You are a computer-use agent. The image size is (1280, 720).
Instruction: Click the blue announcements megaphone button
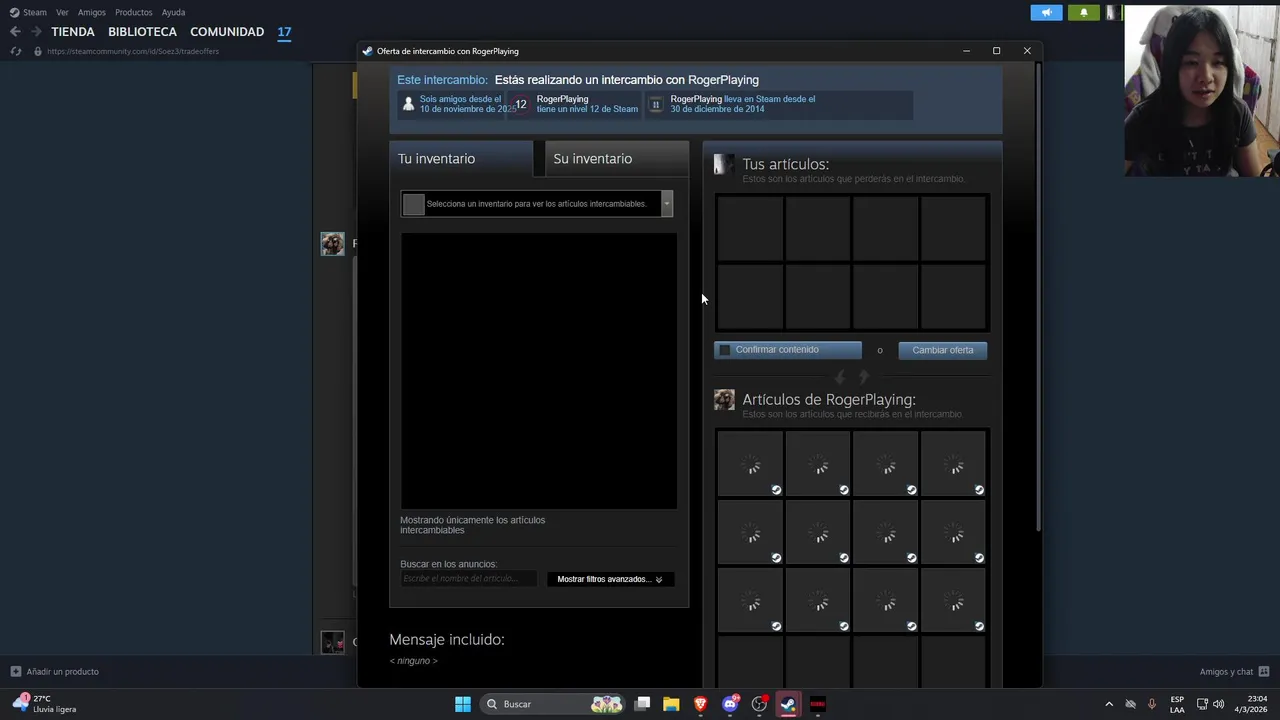point(1046,12)
